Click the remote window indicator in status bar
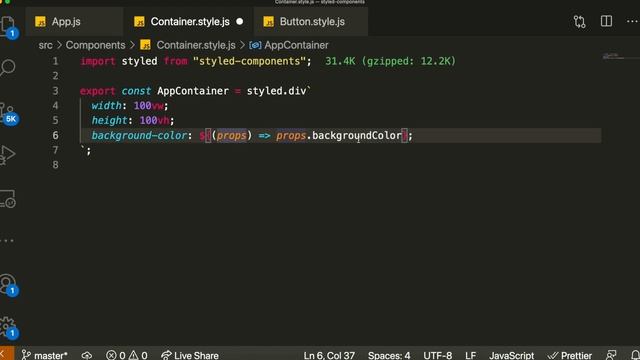The image size is (640, 360). tap(7, 353)
